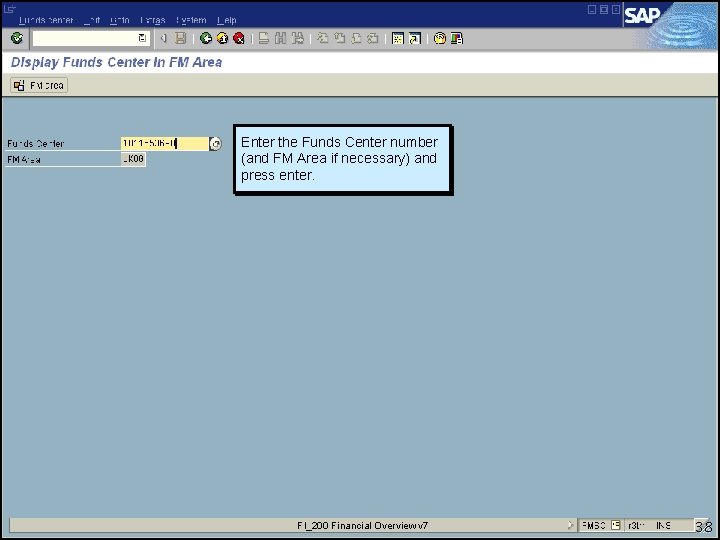Go back with the green Back icon

[x=206, y=39]
